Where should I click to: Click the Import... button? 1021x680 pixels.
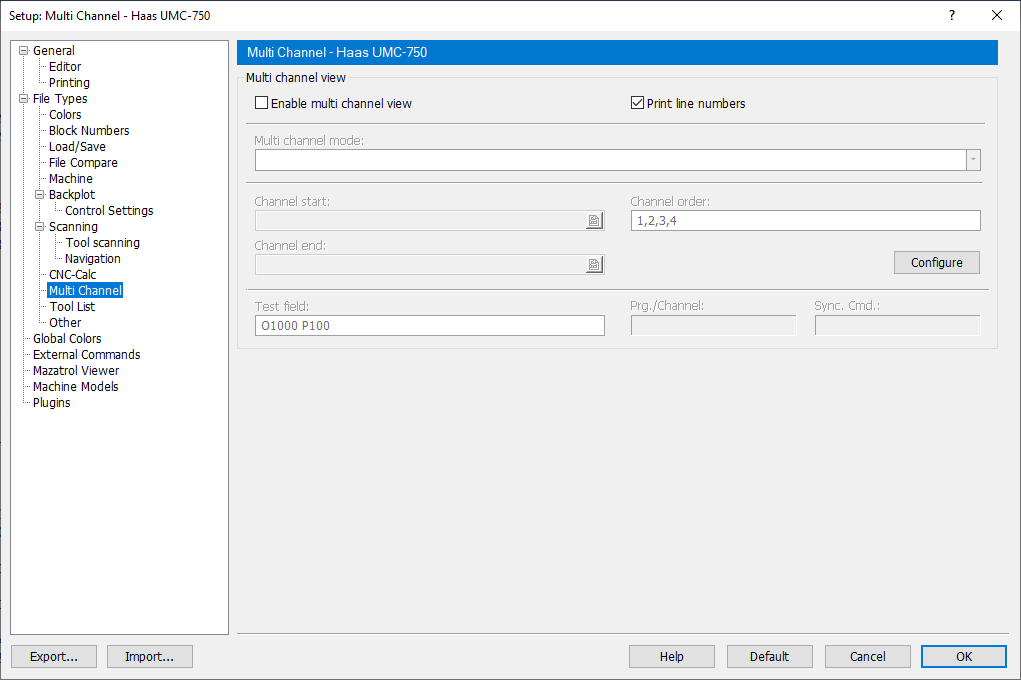(149, 656)
